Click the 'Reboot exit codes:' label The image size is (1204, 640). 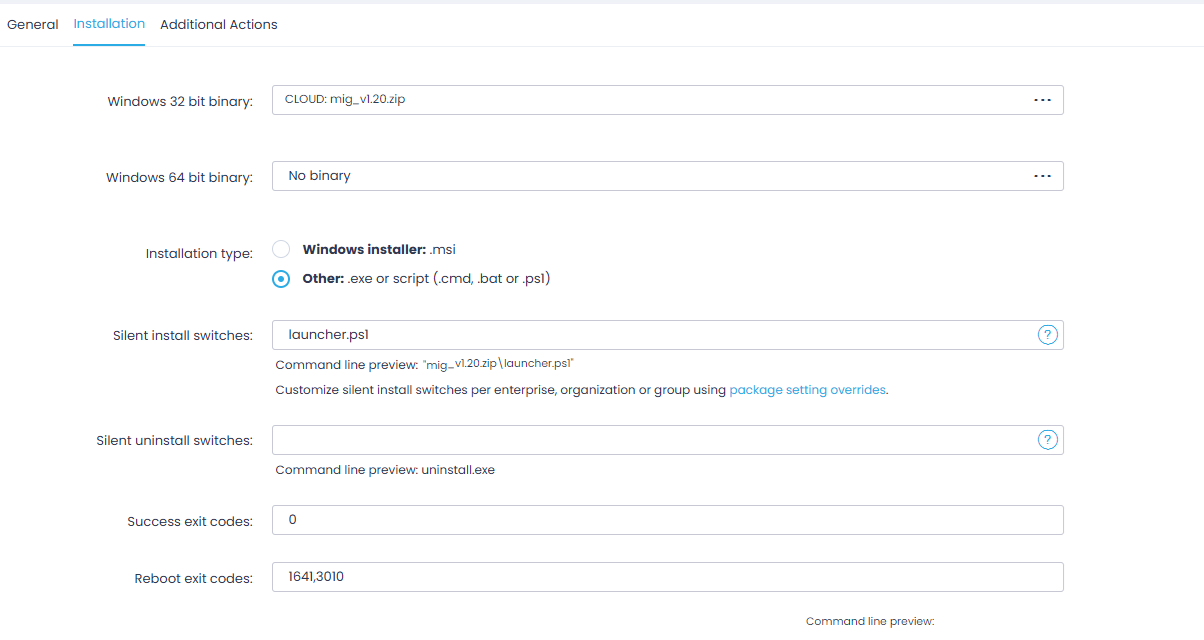(194, 578)
